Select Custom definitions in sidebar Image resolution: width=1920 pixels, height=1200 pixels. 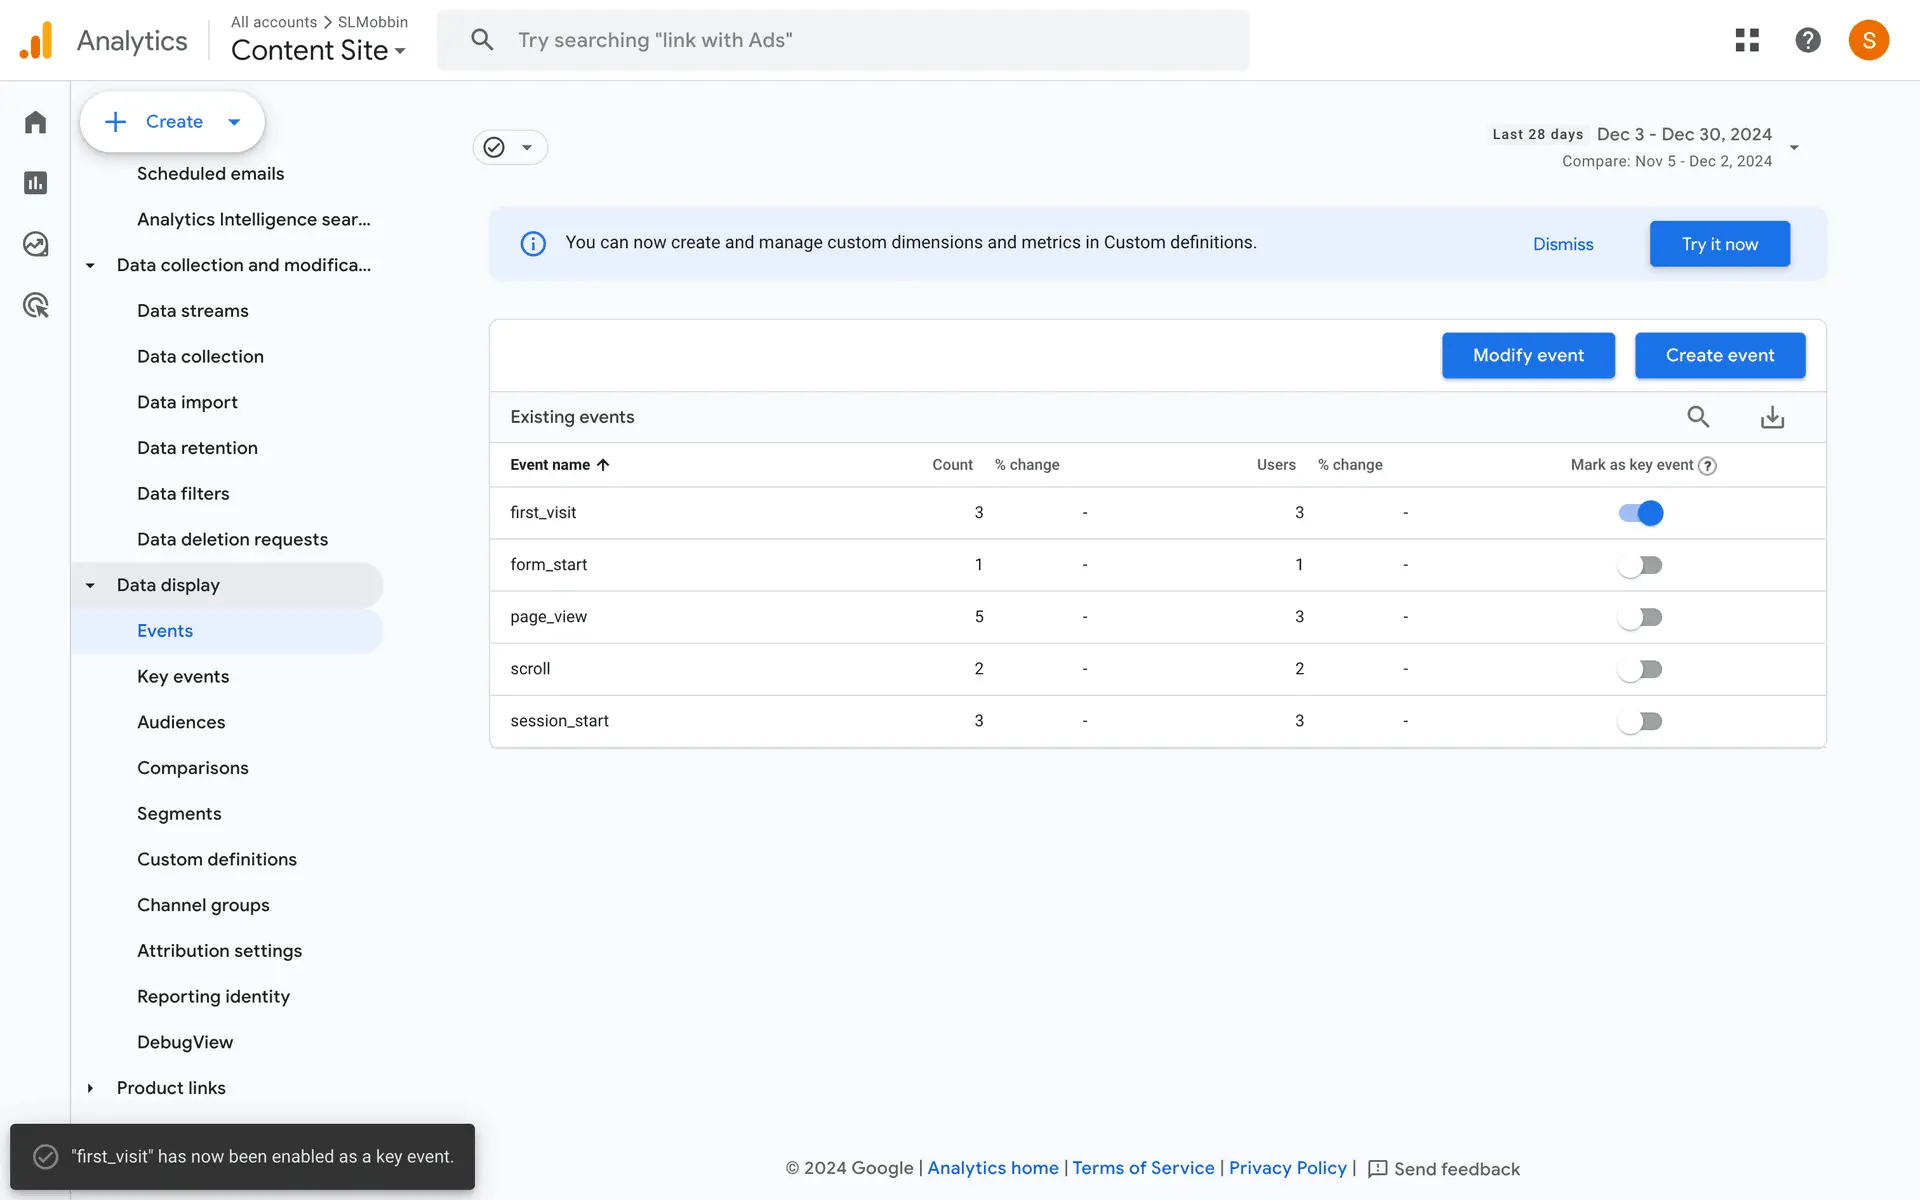click(x=217, y=860)
